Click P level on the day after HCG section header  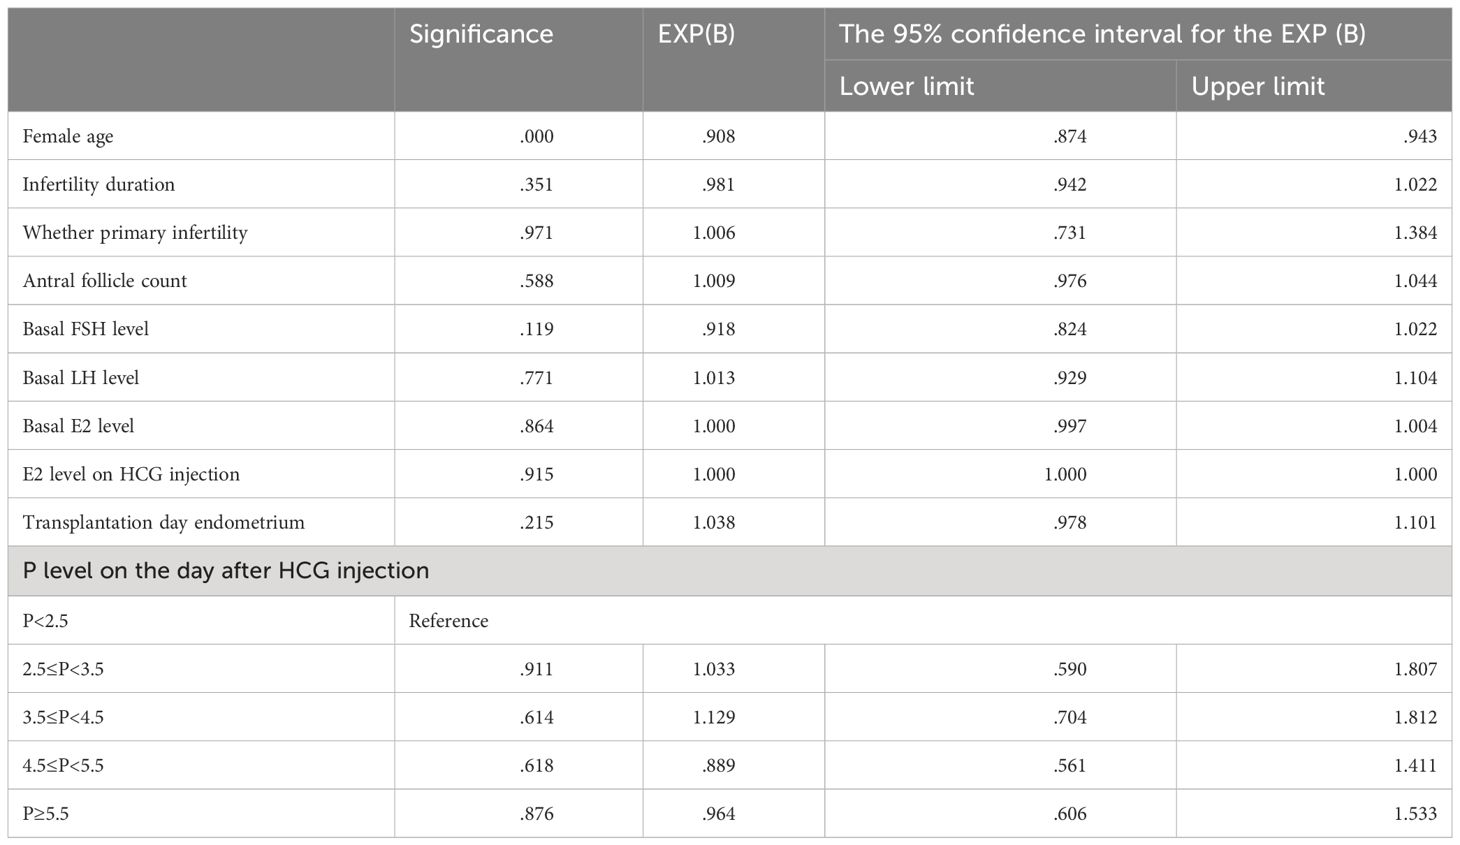[x=226, y=571]
